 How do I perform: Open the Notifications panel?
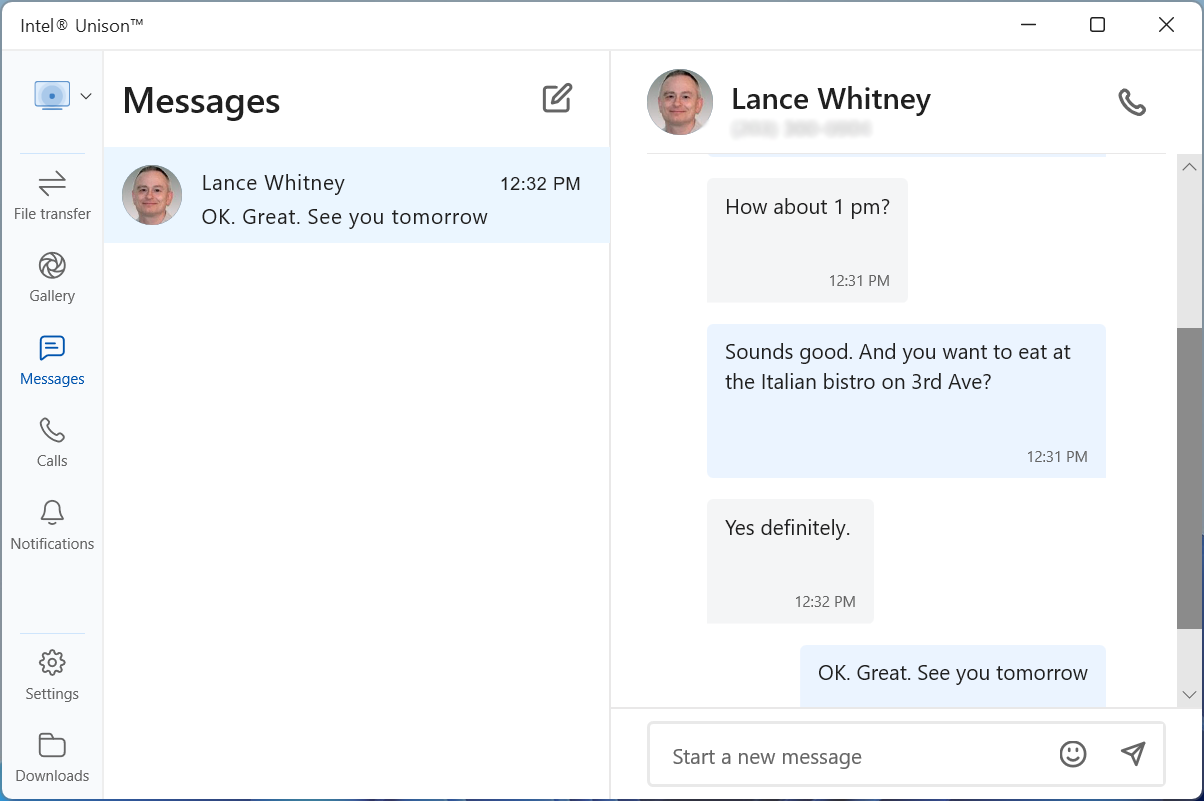(52, 525)
